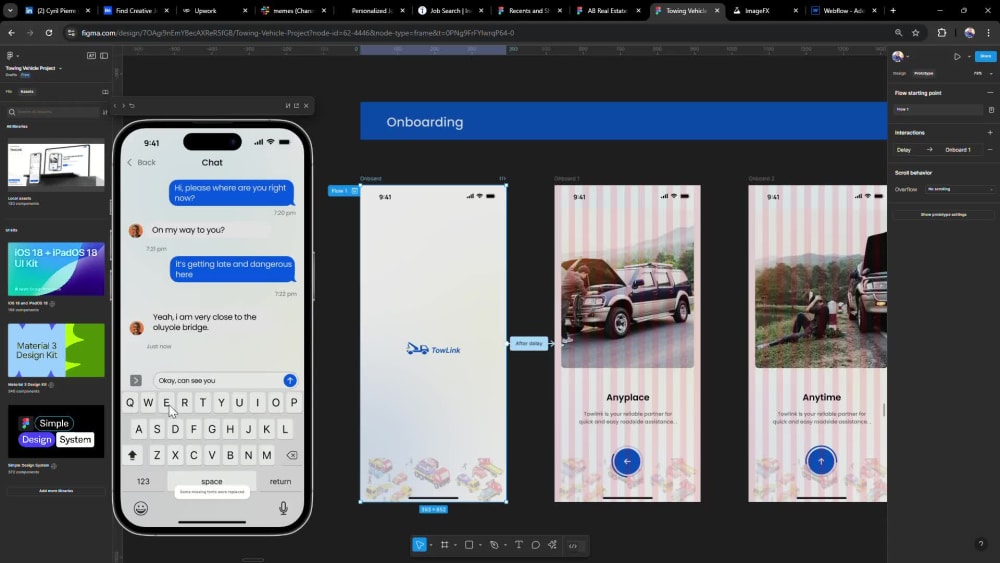
Task: Click Show prototype settings
Action: point(943,215)
